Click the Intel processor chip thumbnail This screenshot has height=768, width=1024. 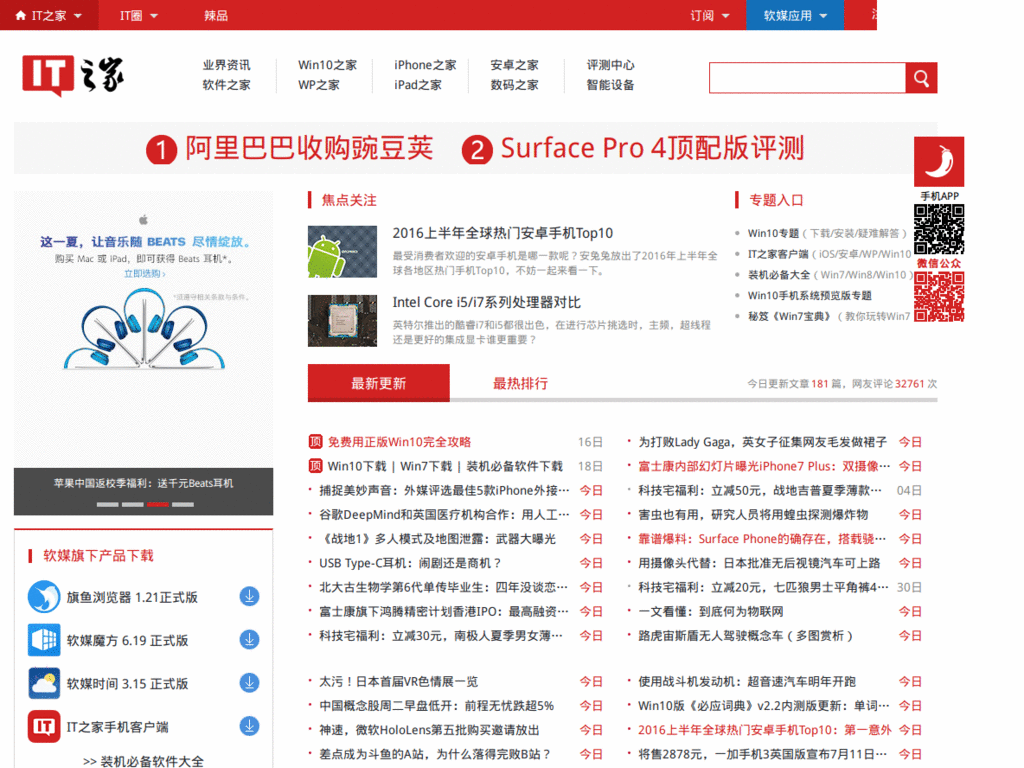point(342,321)
